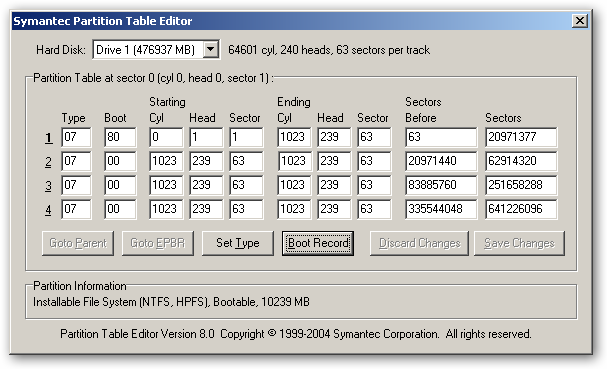The height and width of the screenshot is (369, 607).
Task: Edit the Boot field of partition 3
Action: coord(120,185)
